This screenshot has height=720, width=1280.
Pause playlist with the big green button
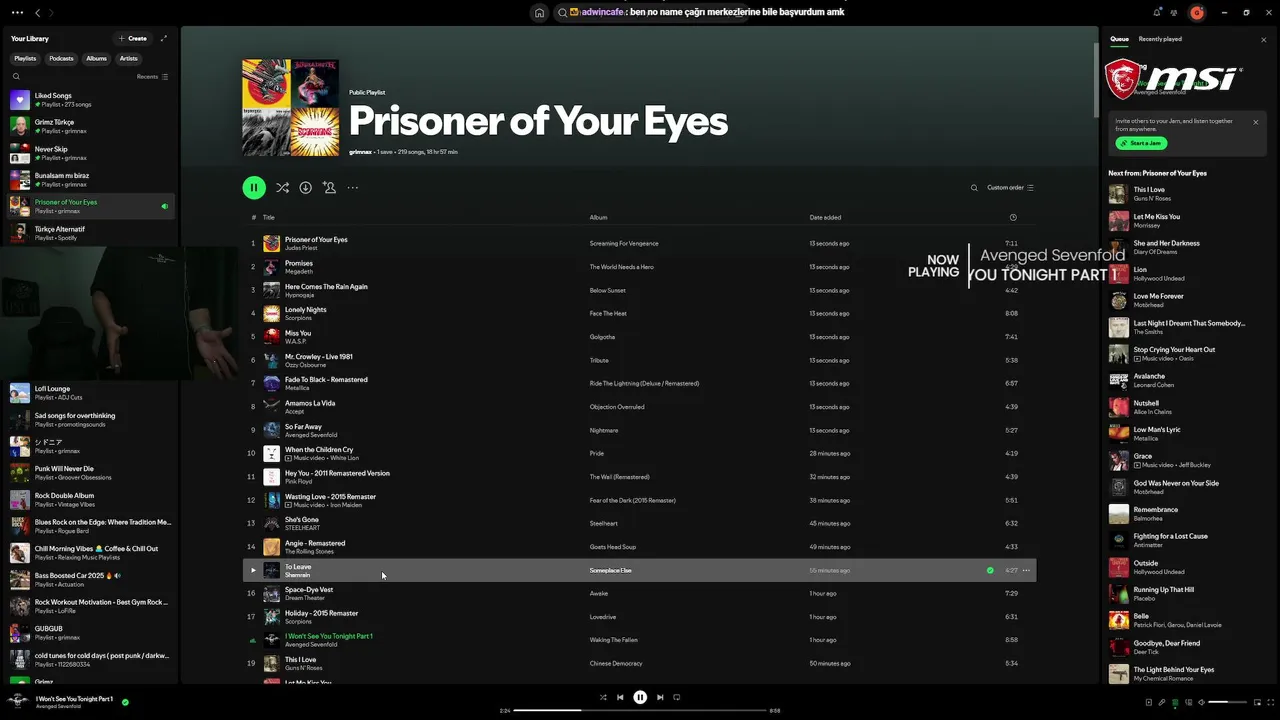pos(254,187)
